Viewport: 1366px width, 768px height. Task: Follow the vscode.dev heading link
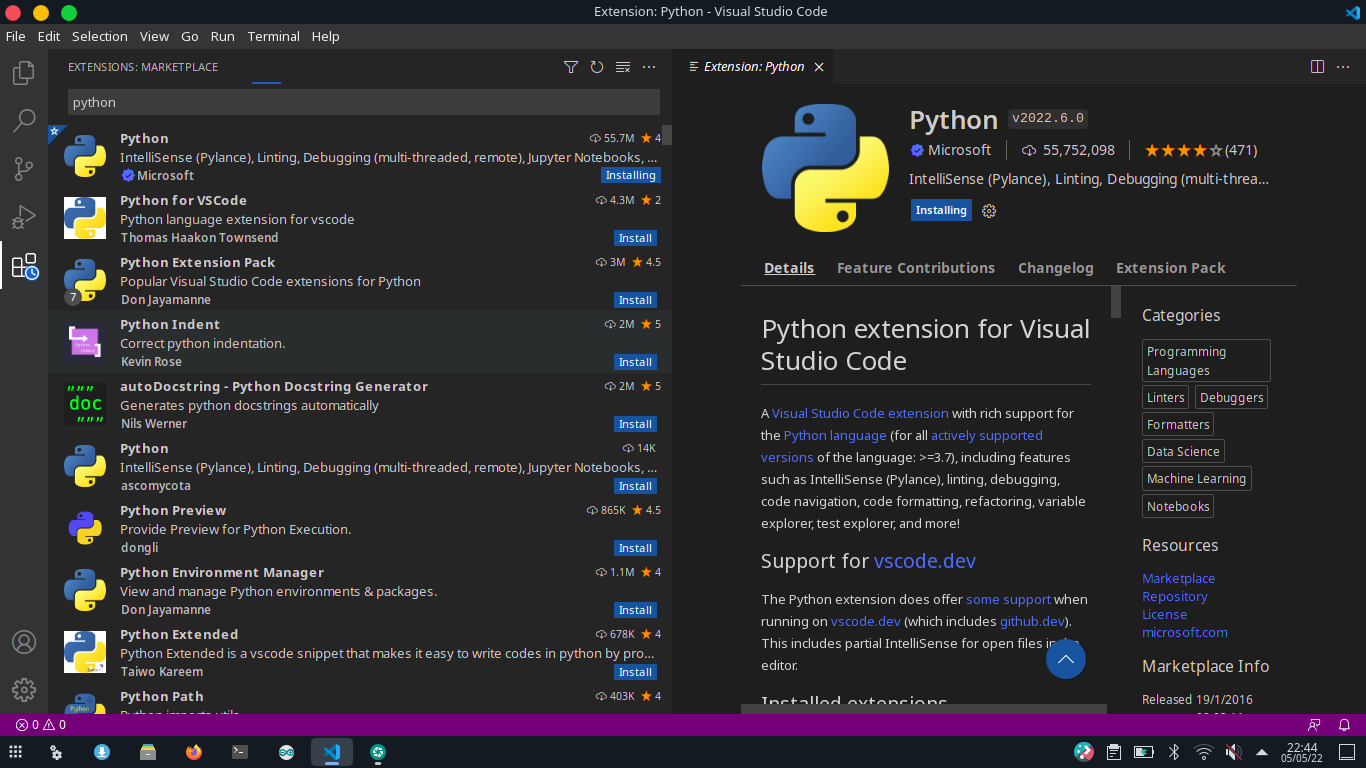925,561
